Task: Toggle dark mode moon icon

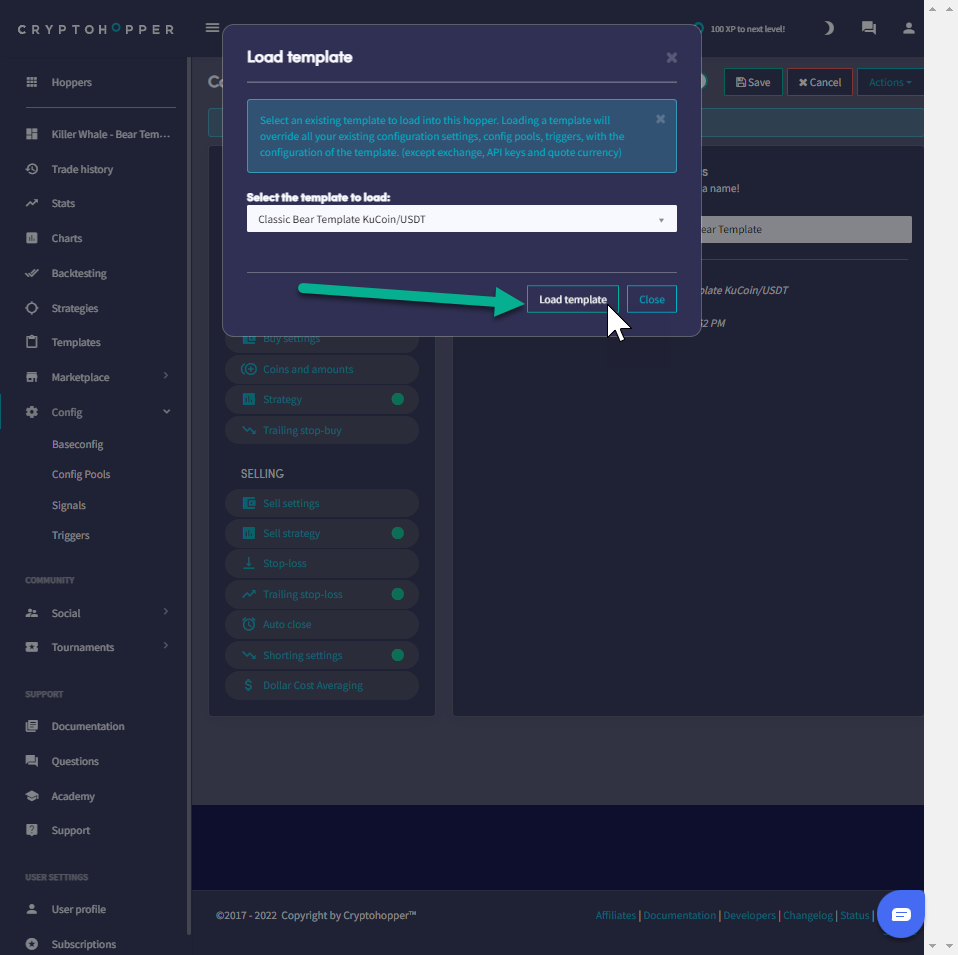Action: coord(828,28)
